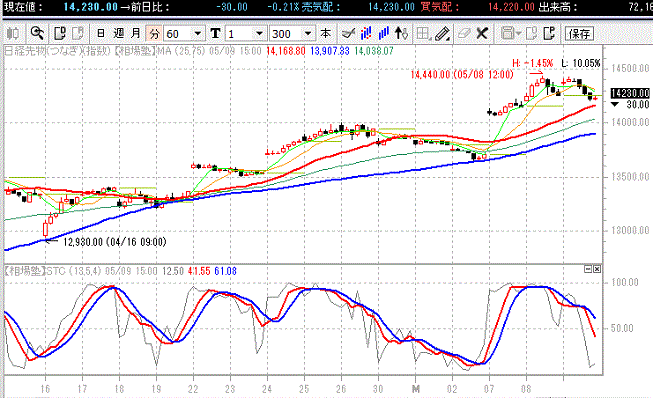The height and width of the screenshot is (398, 653).
Task: Click the 14500.00 price axis label
Action: [x=630, y=68]
